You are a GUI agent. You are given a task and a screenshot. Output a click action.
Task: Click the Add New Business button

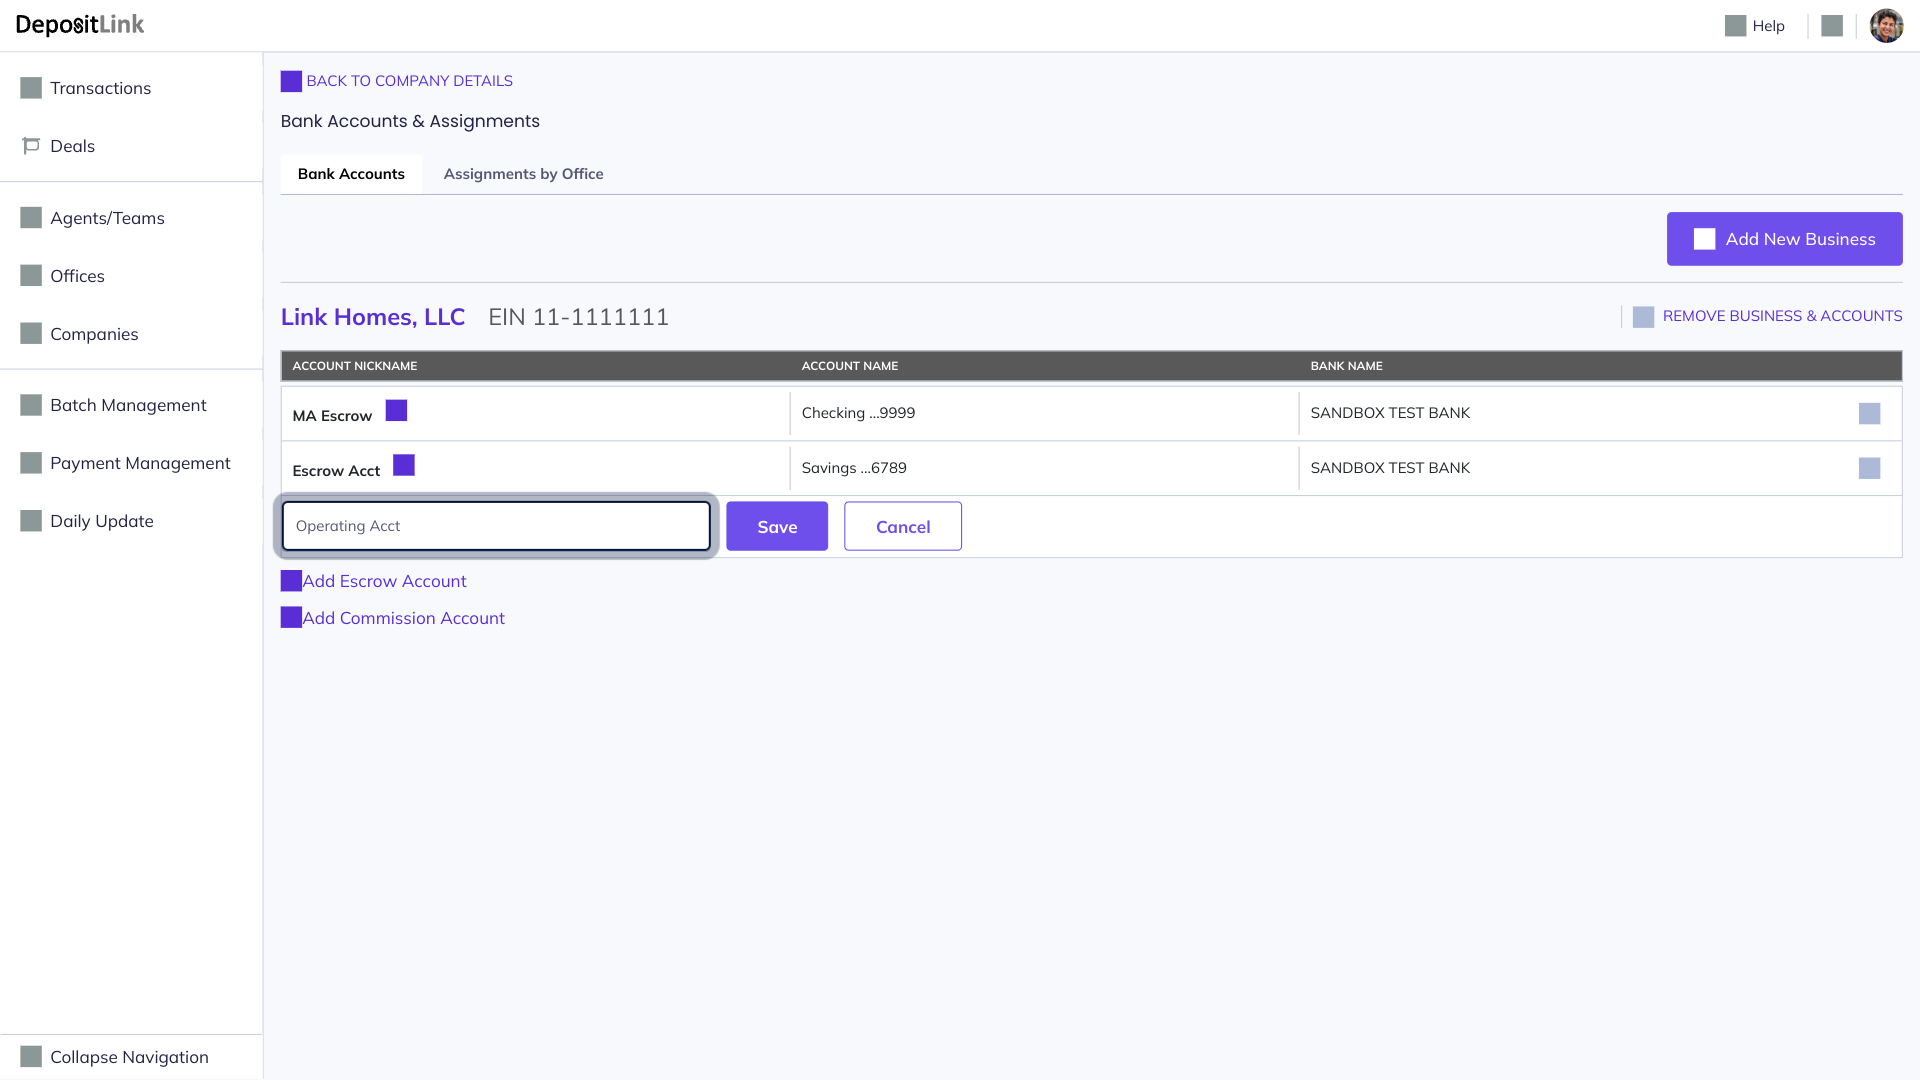point(1784,239)
